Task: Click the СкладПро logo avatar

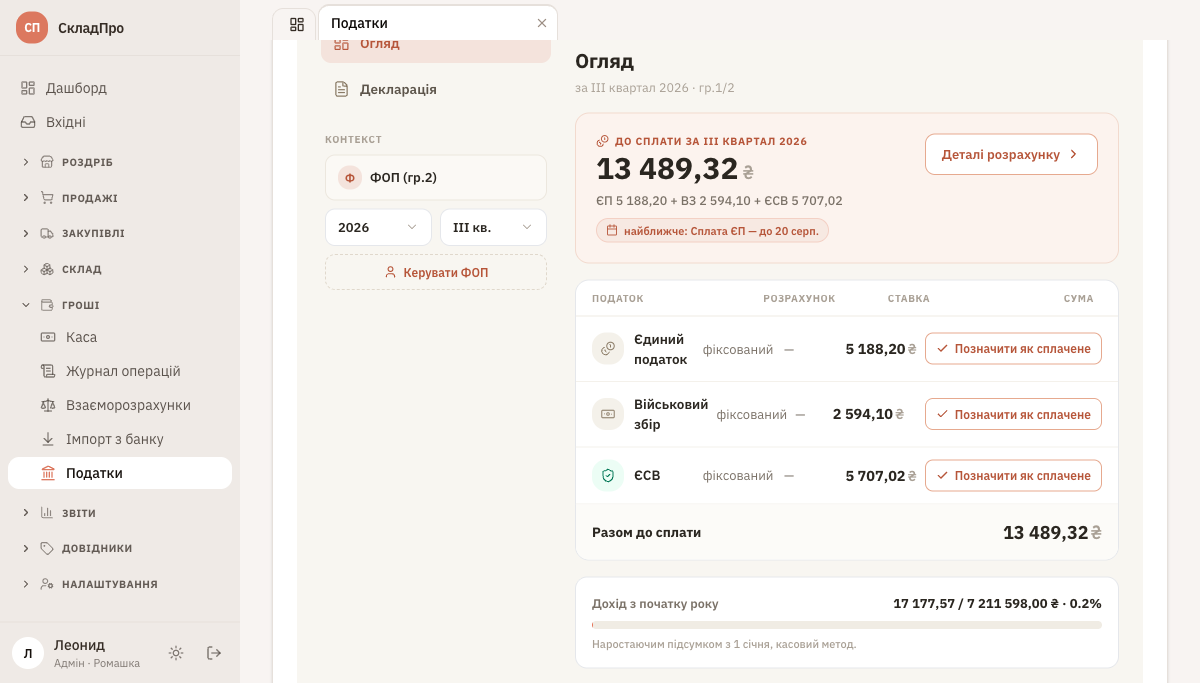Action: pyautogui.click(x=32, y=28)
